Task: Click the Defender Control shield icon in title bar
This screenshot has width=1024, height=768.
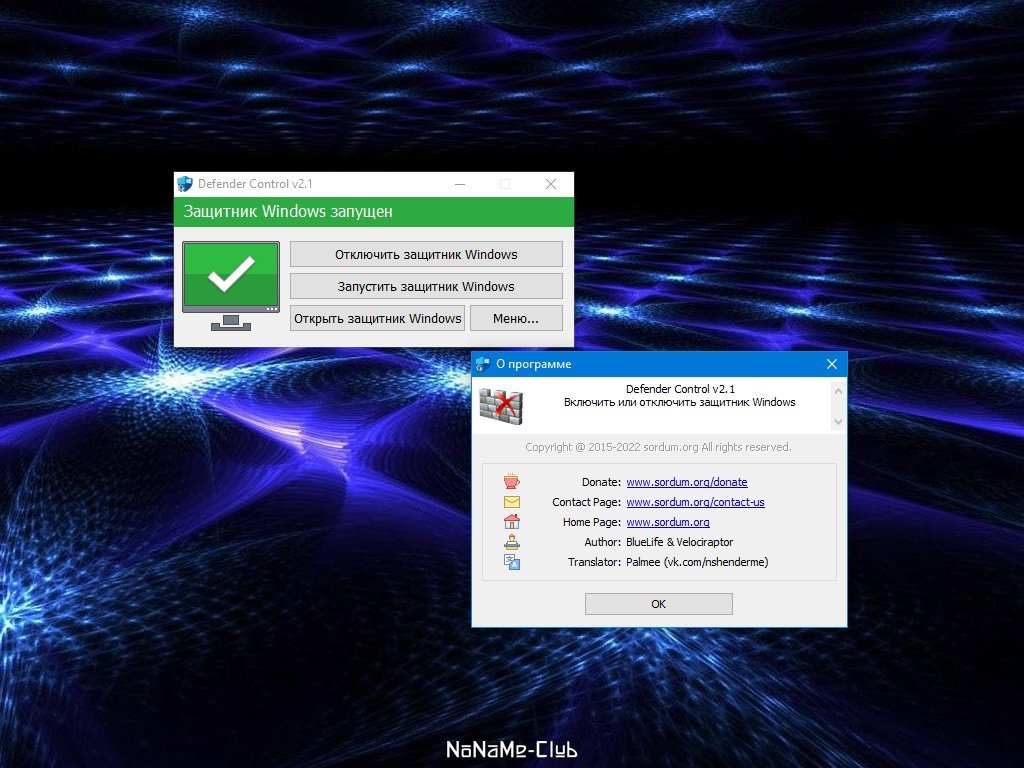Action: click(x=185, y=184)
